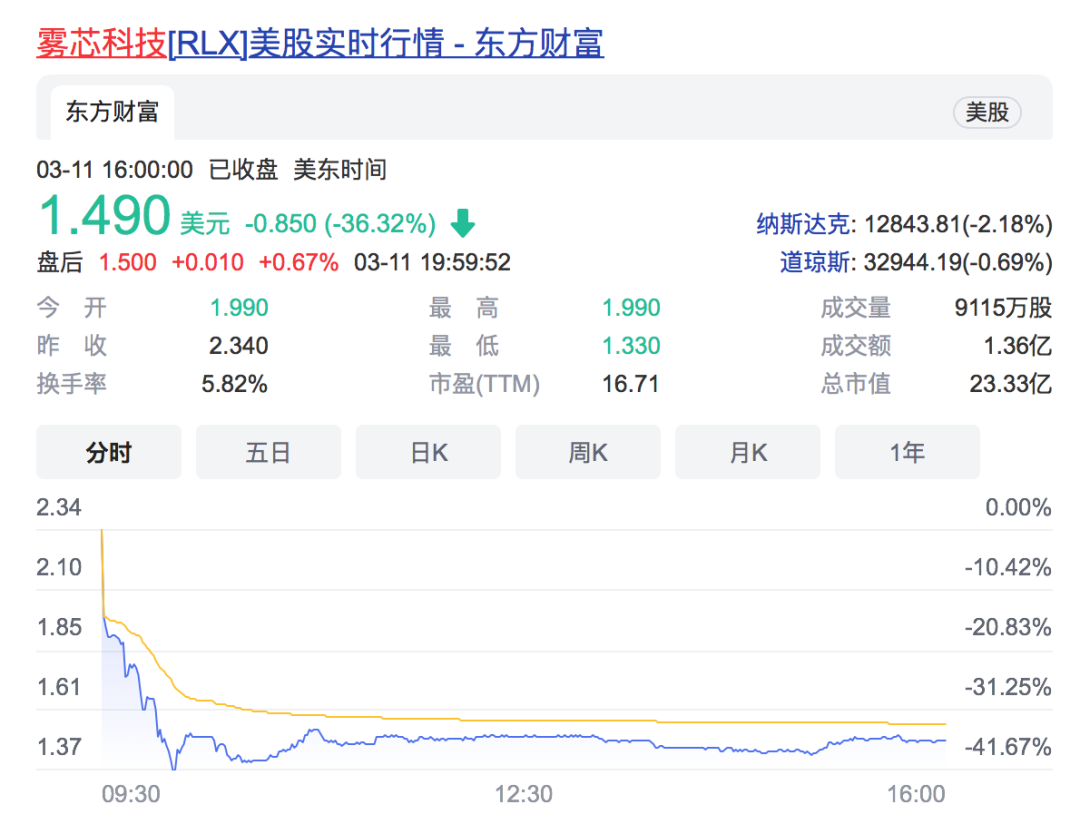Viewport: 1080px width, 824px height.
Task: Open the 道琼斯 index link
Action: click(x=814, y=263)
